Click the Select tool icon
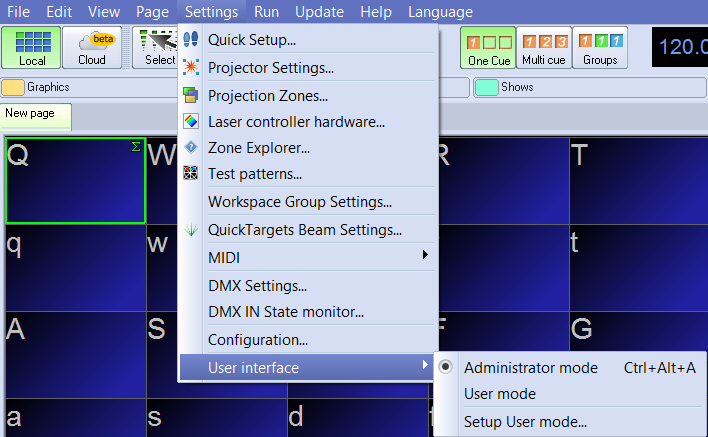Screen dimensions: 708x437 (156, 47)
